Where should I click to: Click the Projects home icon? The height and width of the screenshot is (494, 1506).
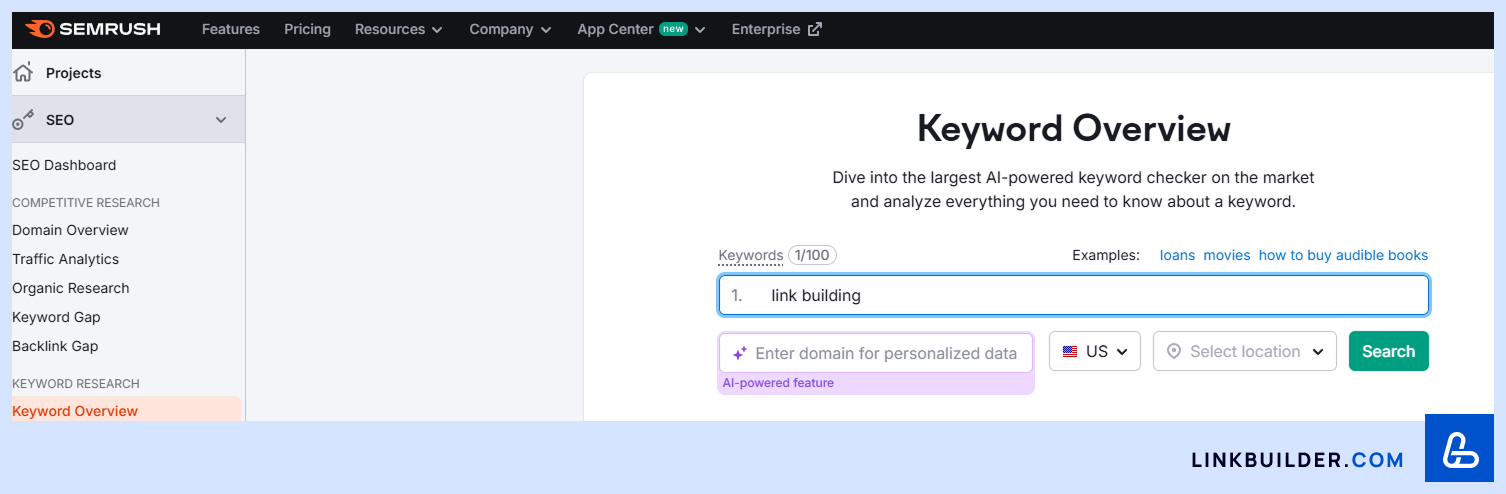click(x=23, y=72)
